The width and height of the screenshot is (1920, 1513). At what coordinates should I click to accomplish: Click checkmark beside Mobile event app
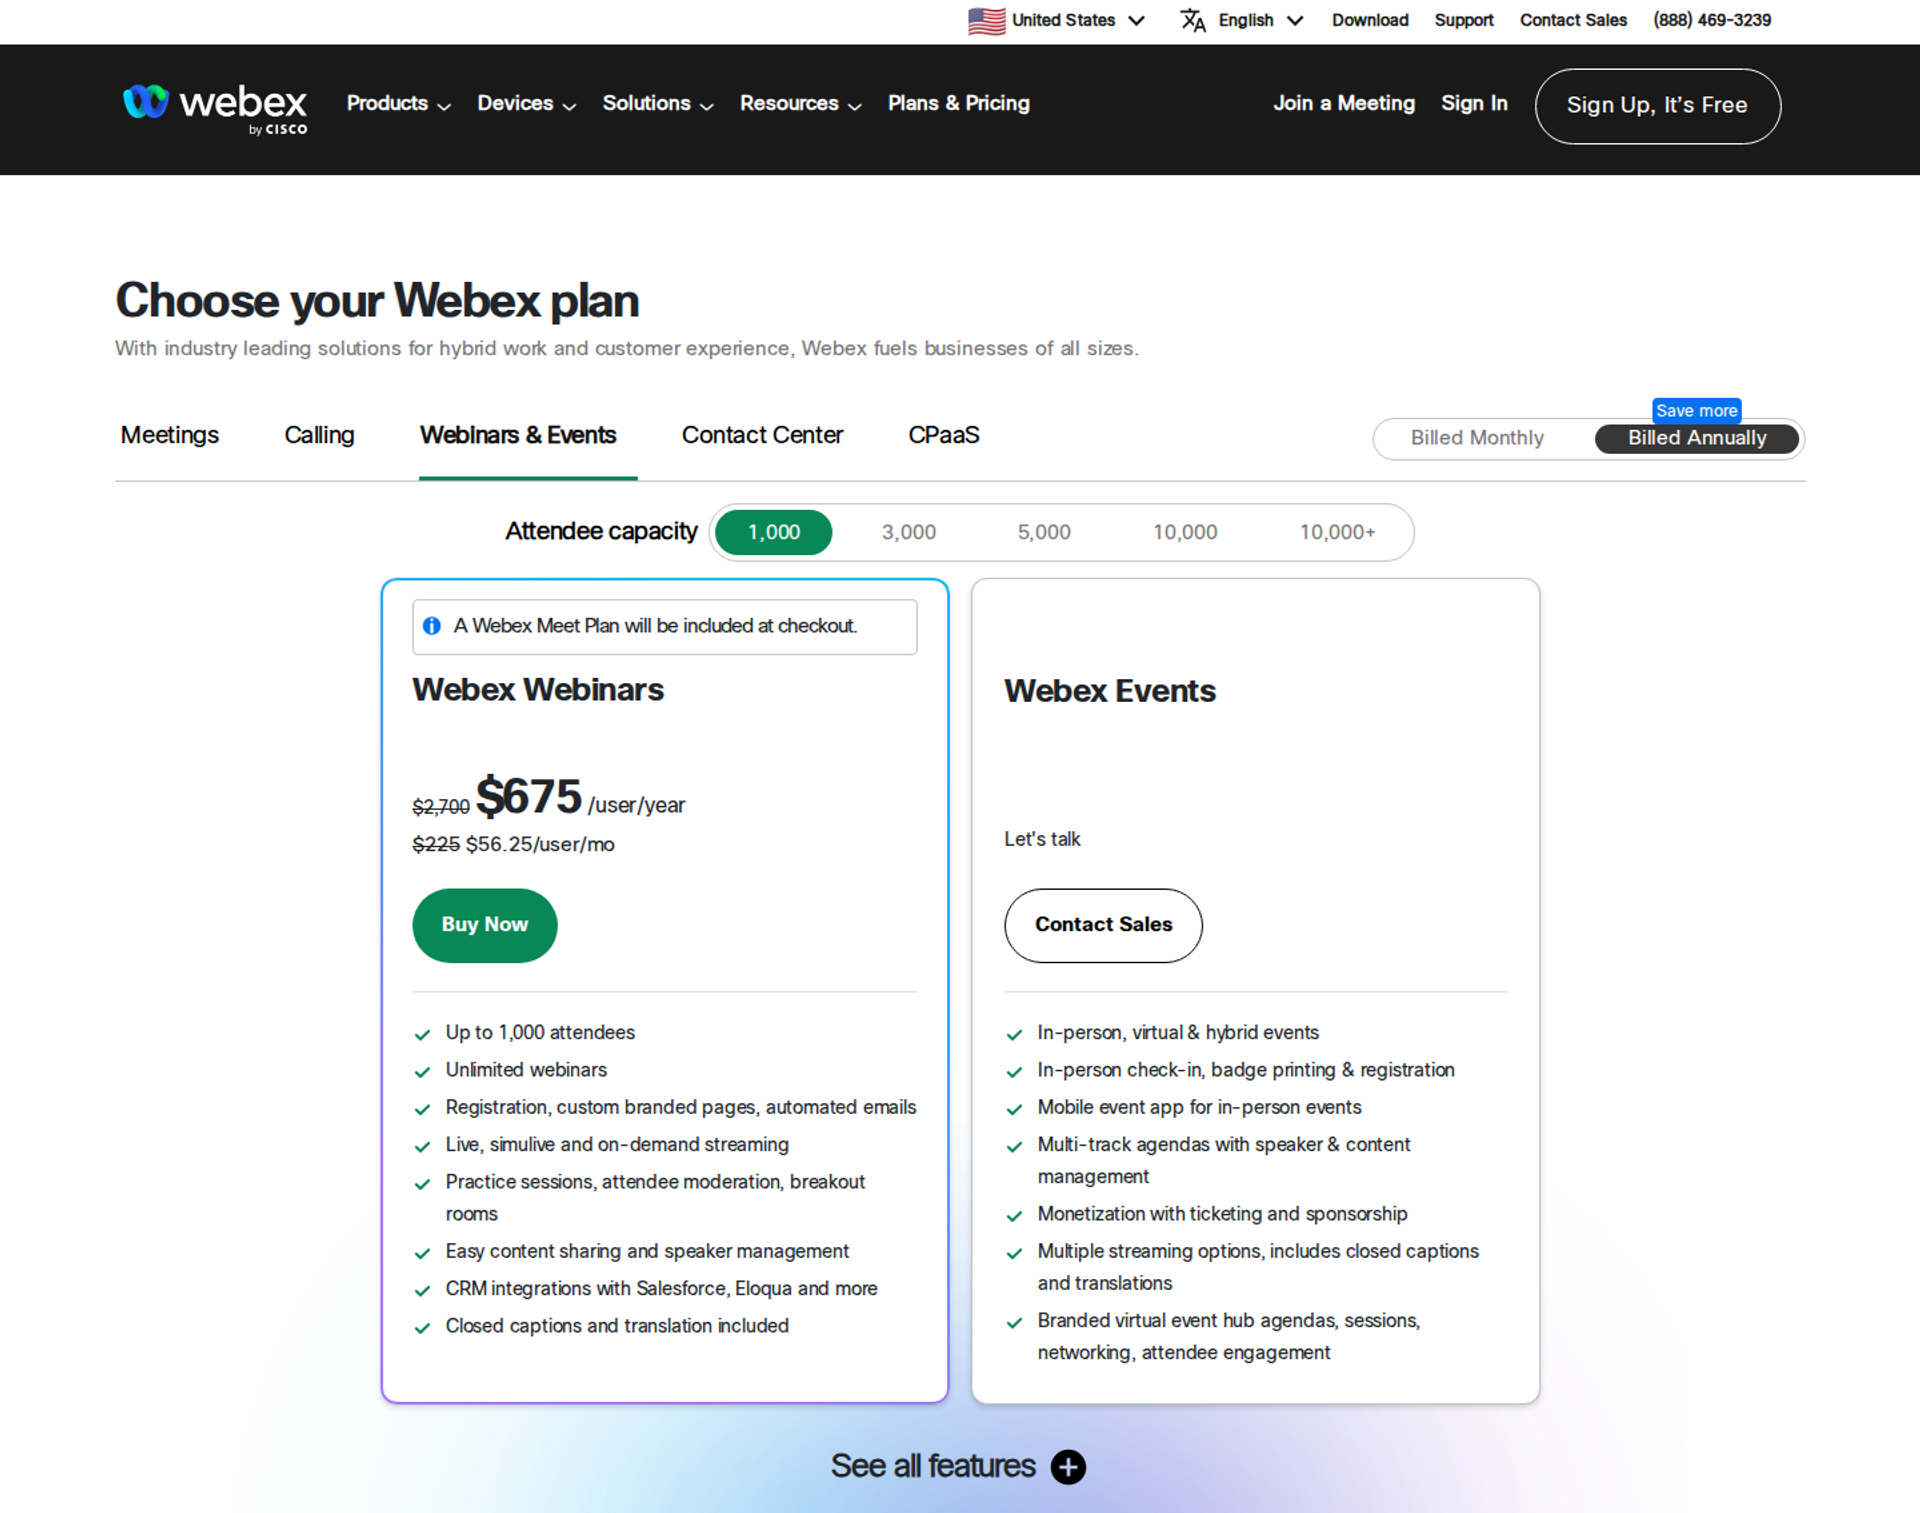1015,1109
